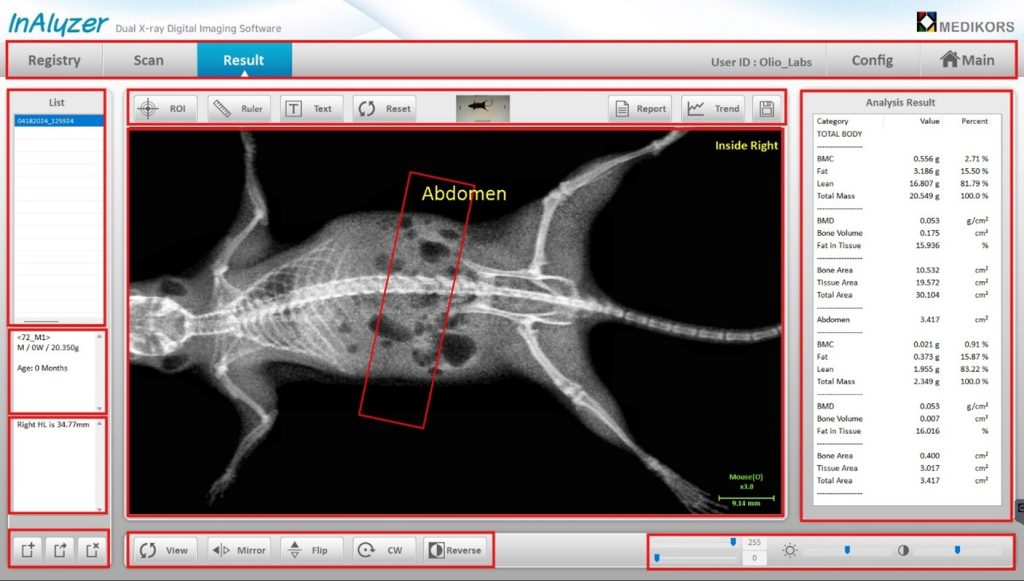Click the abdomen Lean value 1.955 g
The image size is (1024, 581).
[x=926, y=369]
